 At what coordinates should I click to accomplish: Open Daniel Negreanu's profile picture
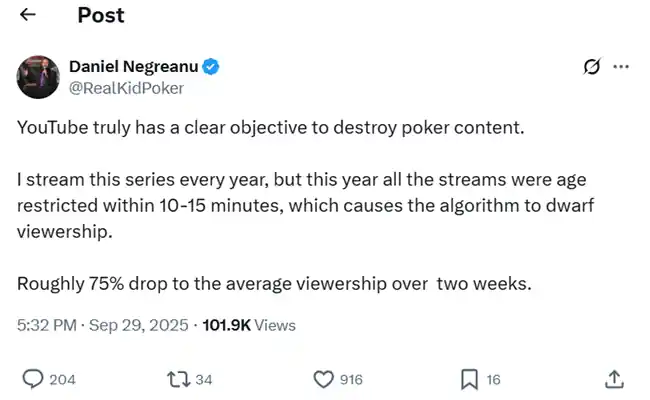37,76
